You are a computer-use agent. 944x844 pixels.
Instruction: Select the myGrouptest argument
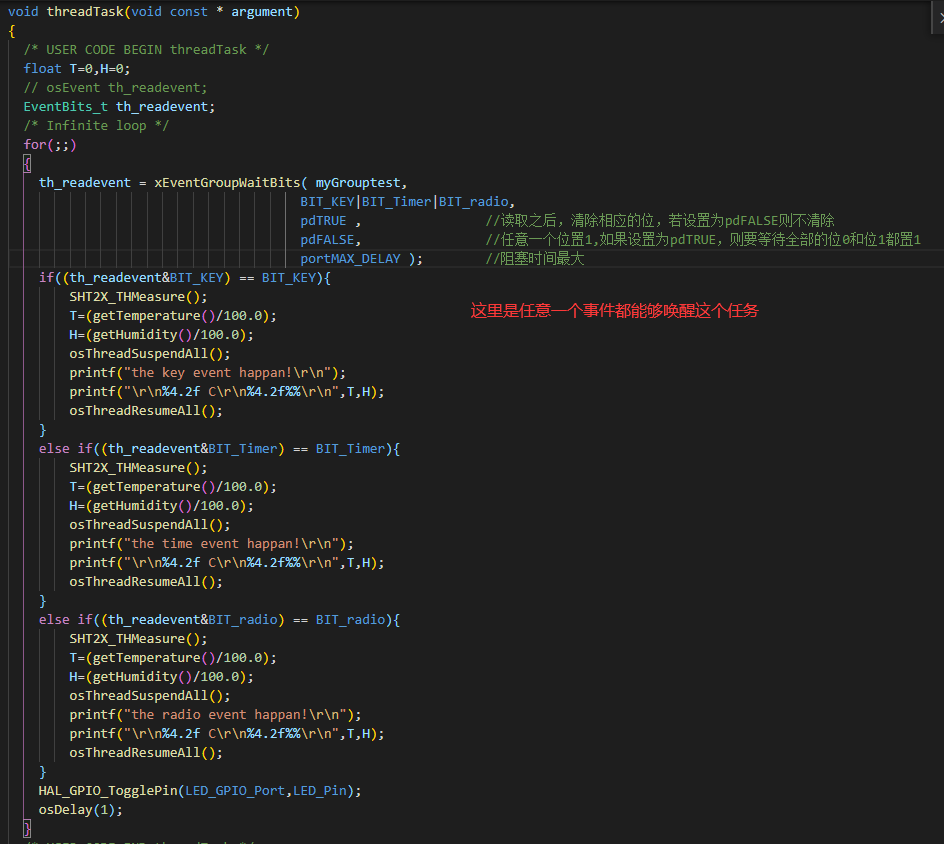tap(358, 182)
